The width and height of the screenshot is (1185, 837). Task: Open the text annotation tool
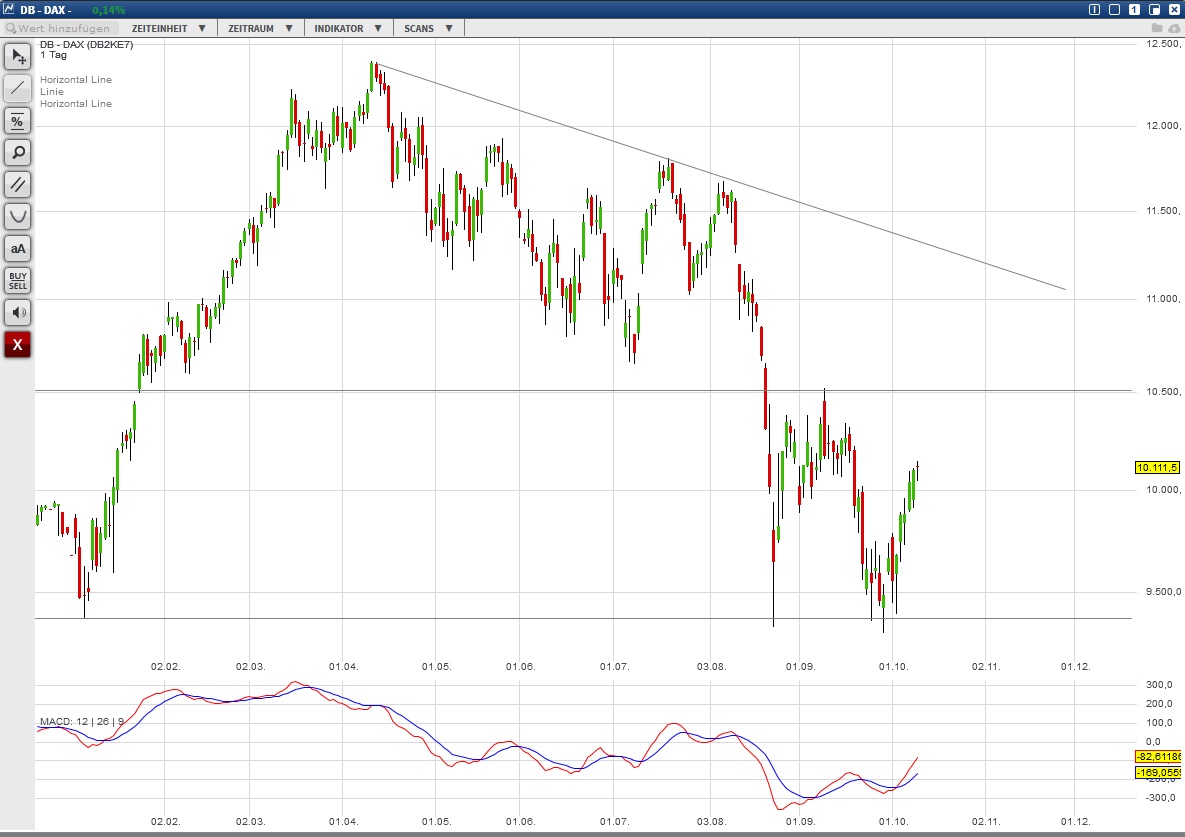point(16,248)
